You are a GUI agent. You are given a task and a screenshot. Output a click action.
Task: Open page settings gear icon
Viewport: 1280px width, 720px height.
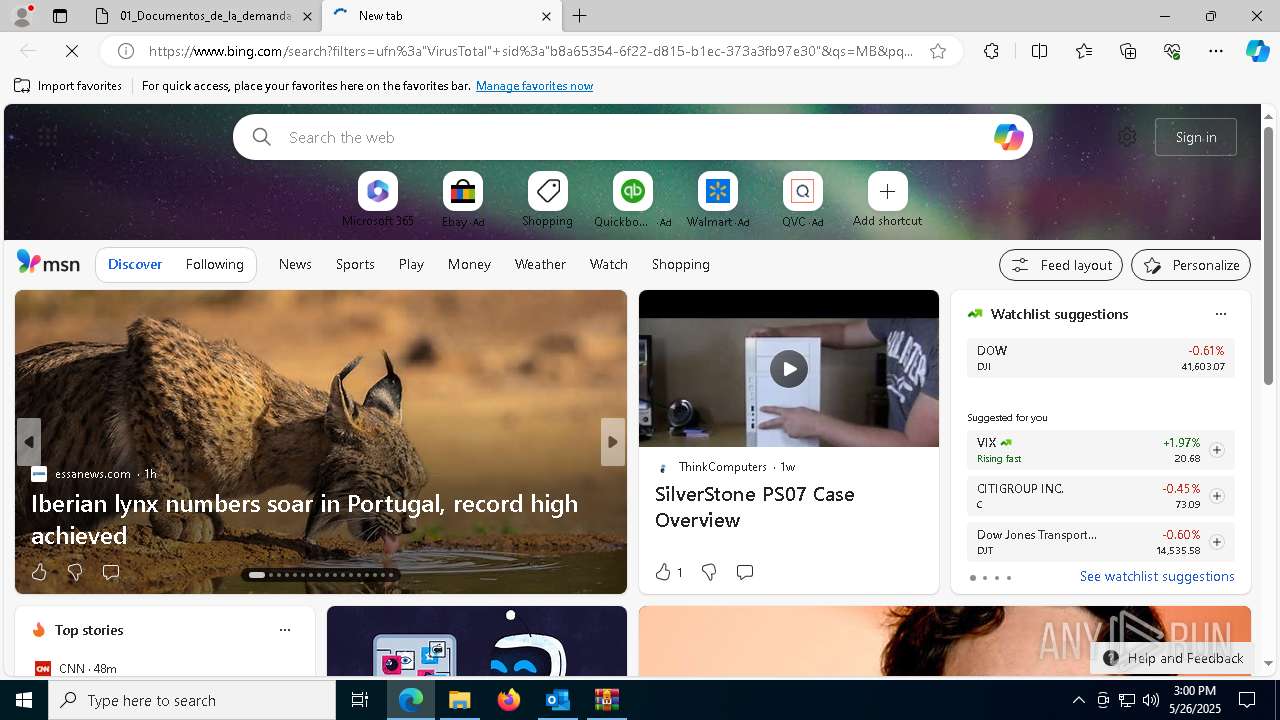(1127, 137)
